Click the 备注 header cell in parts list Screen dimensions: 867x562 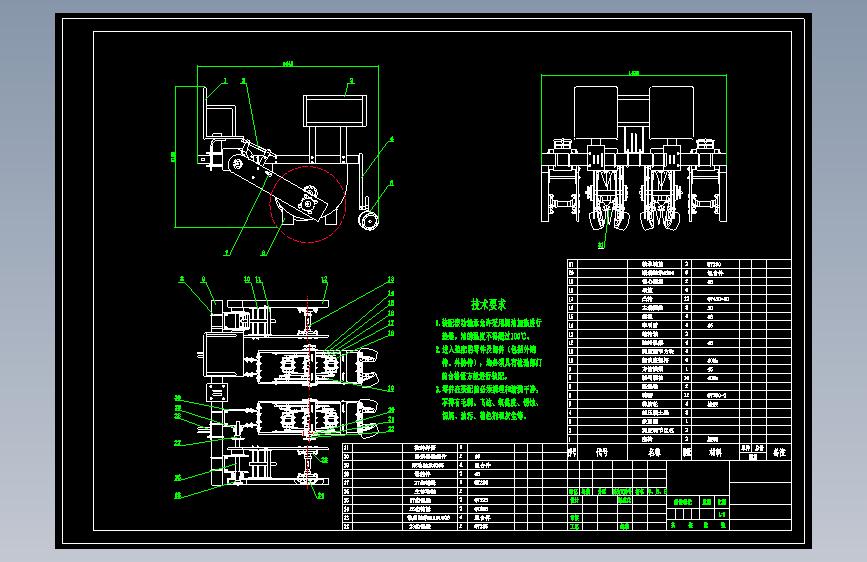click(779, 452)
